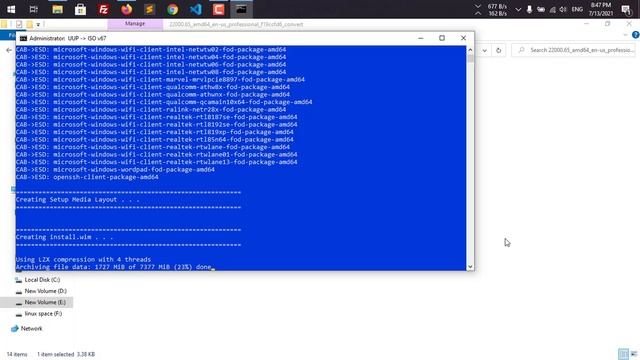Open Camtasia from the taskbar
Image resolution: width=640 pixels, height=360 pixels.
click(x=218, y=9)
